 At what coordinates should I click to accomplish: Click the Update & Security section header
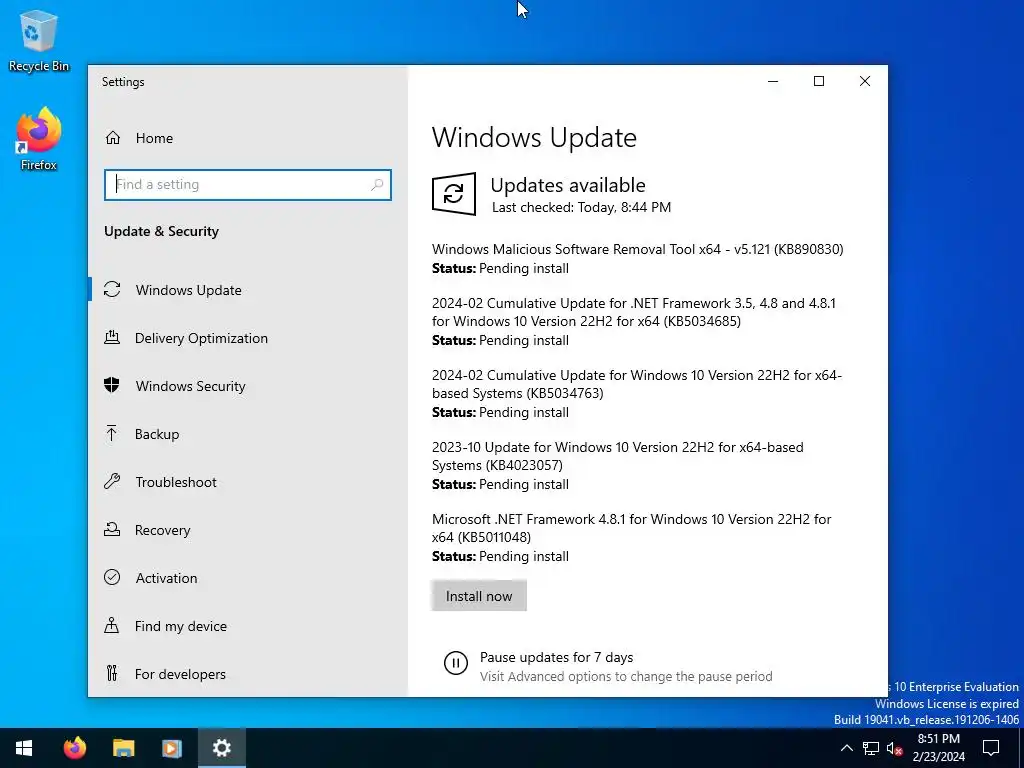tap(161, 231)
